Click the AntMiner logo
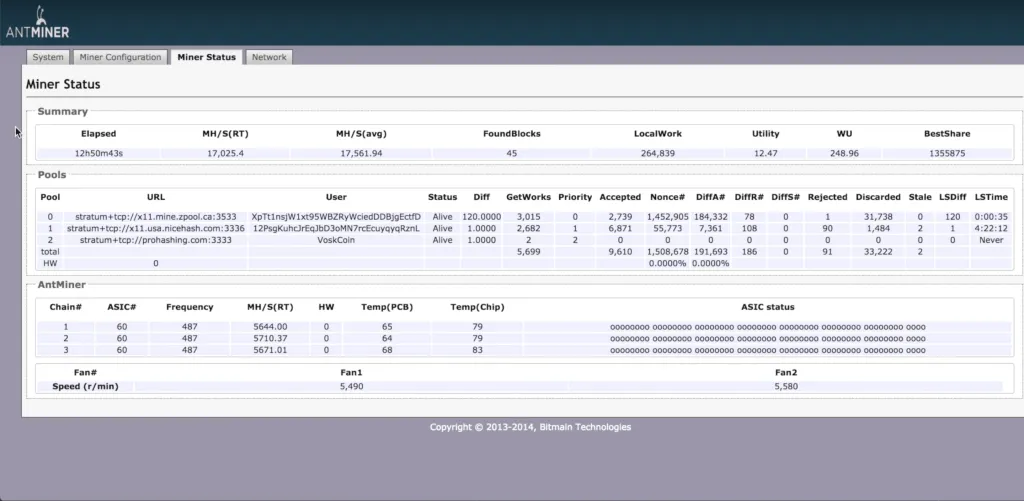The width and height of the screenshot is (1024, 501). pos(37,23)
